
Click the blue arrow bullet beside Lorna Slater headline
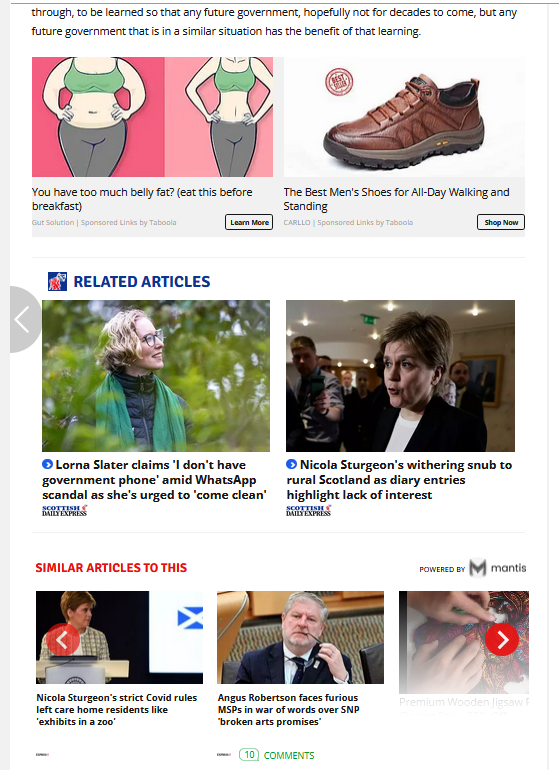[47, 464]
